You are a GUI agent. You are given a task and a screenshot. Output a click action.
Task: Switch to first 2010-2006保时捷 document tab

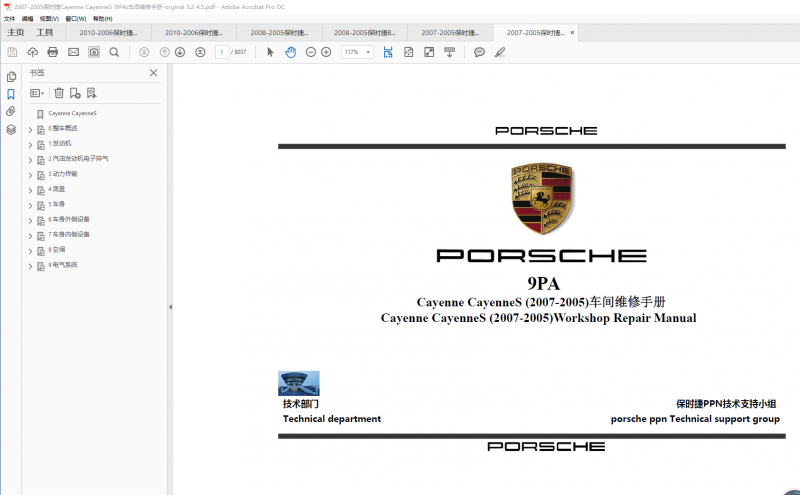click(108, 33)
